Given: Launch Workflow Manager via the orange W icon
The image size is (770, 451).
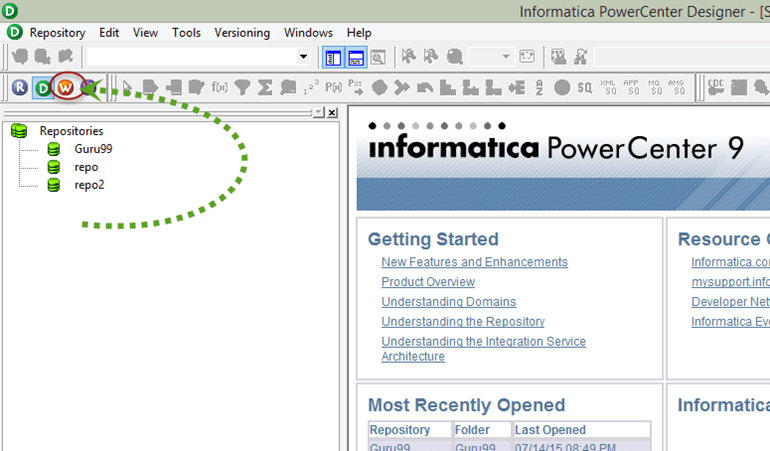Looking at the screenshot, I should [x=65, y=87].
